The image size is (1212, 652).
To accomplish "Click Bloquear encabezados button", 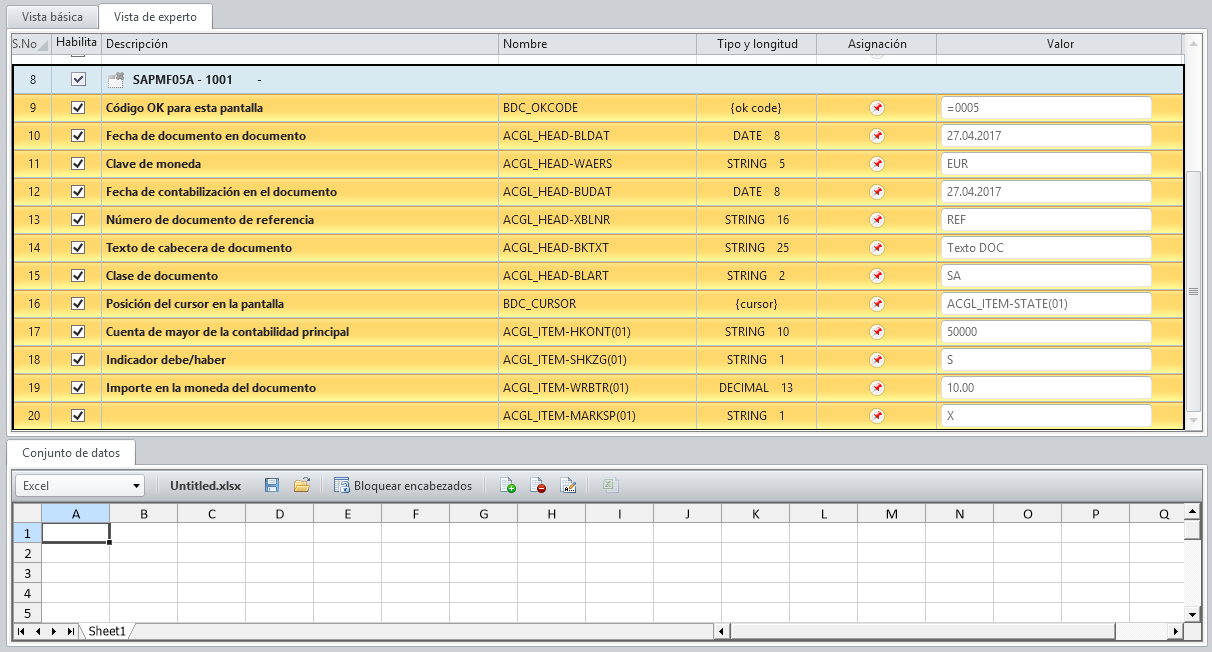I will coord(403,485).
